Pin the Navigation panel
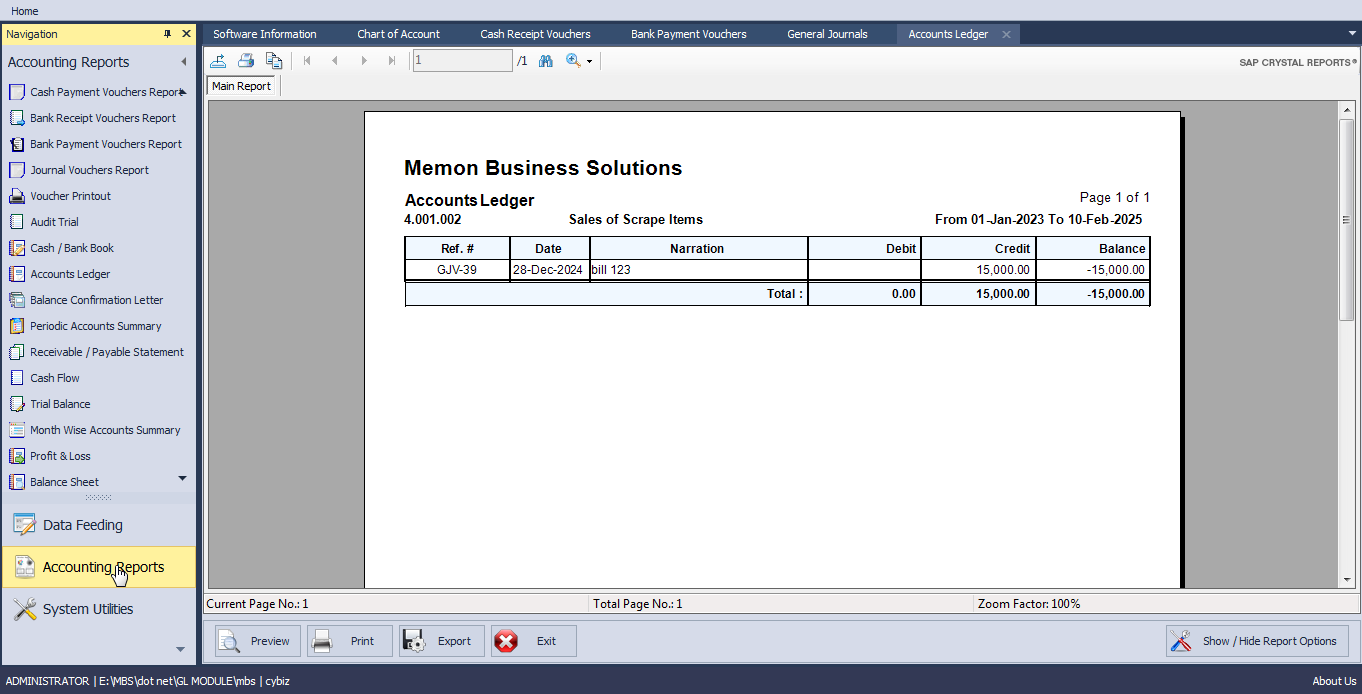This screenshot has width=1362, height=694. pos(168,34)
